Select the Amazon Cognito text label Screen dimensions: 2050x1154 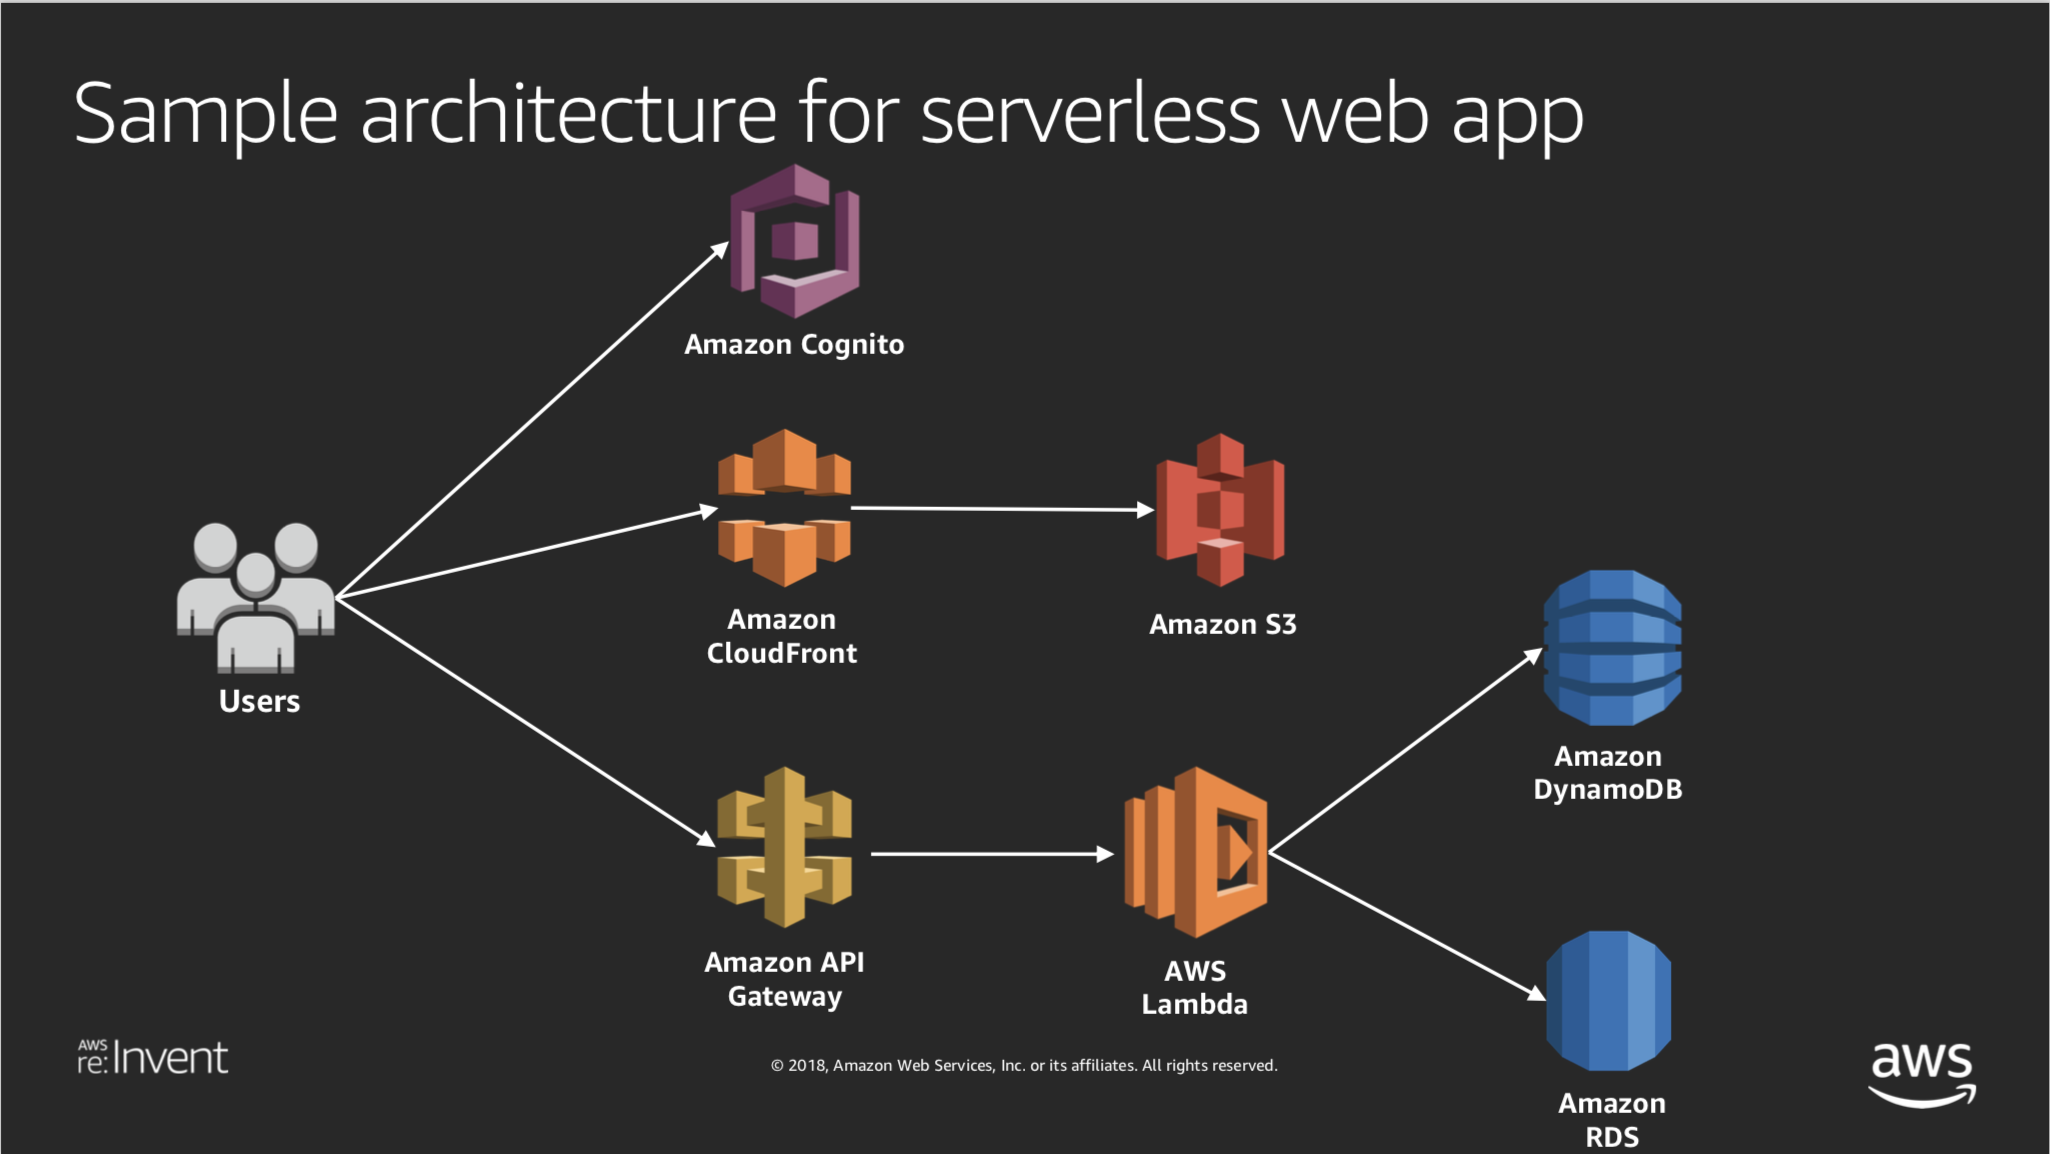[794, 345]
